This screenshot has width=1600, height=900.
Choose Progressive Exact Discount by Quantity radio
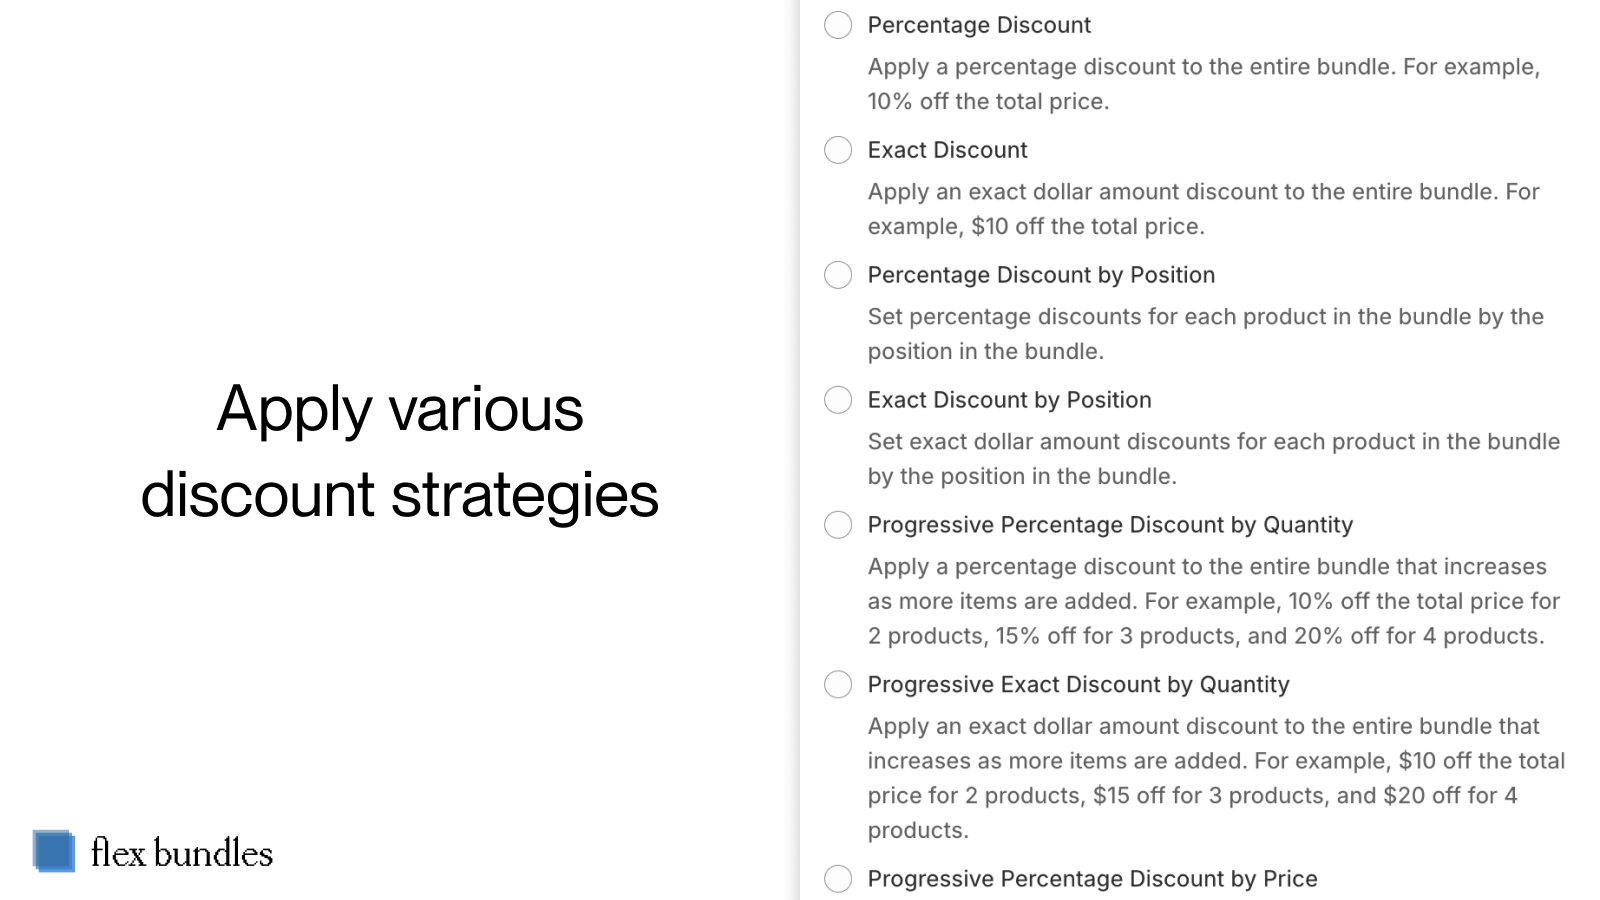838,685
